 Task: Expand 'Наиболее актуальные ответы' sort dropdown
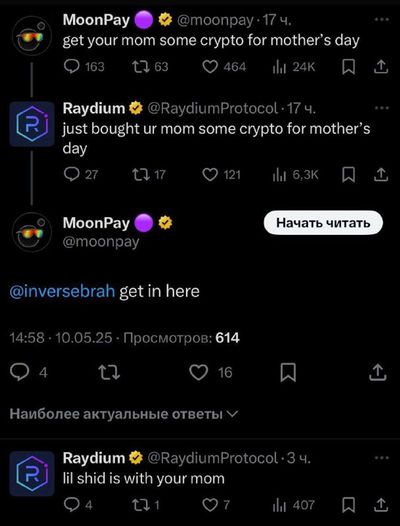(123, 414)
